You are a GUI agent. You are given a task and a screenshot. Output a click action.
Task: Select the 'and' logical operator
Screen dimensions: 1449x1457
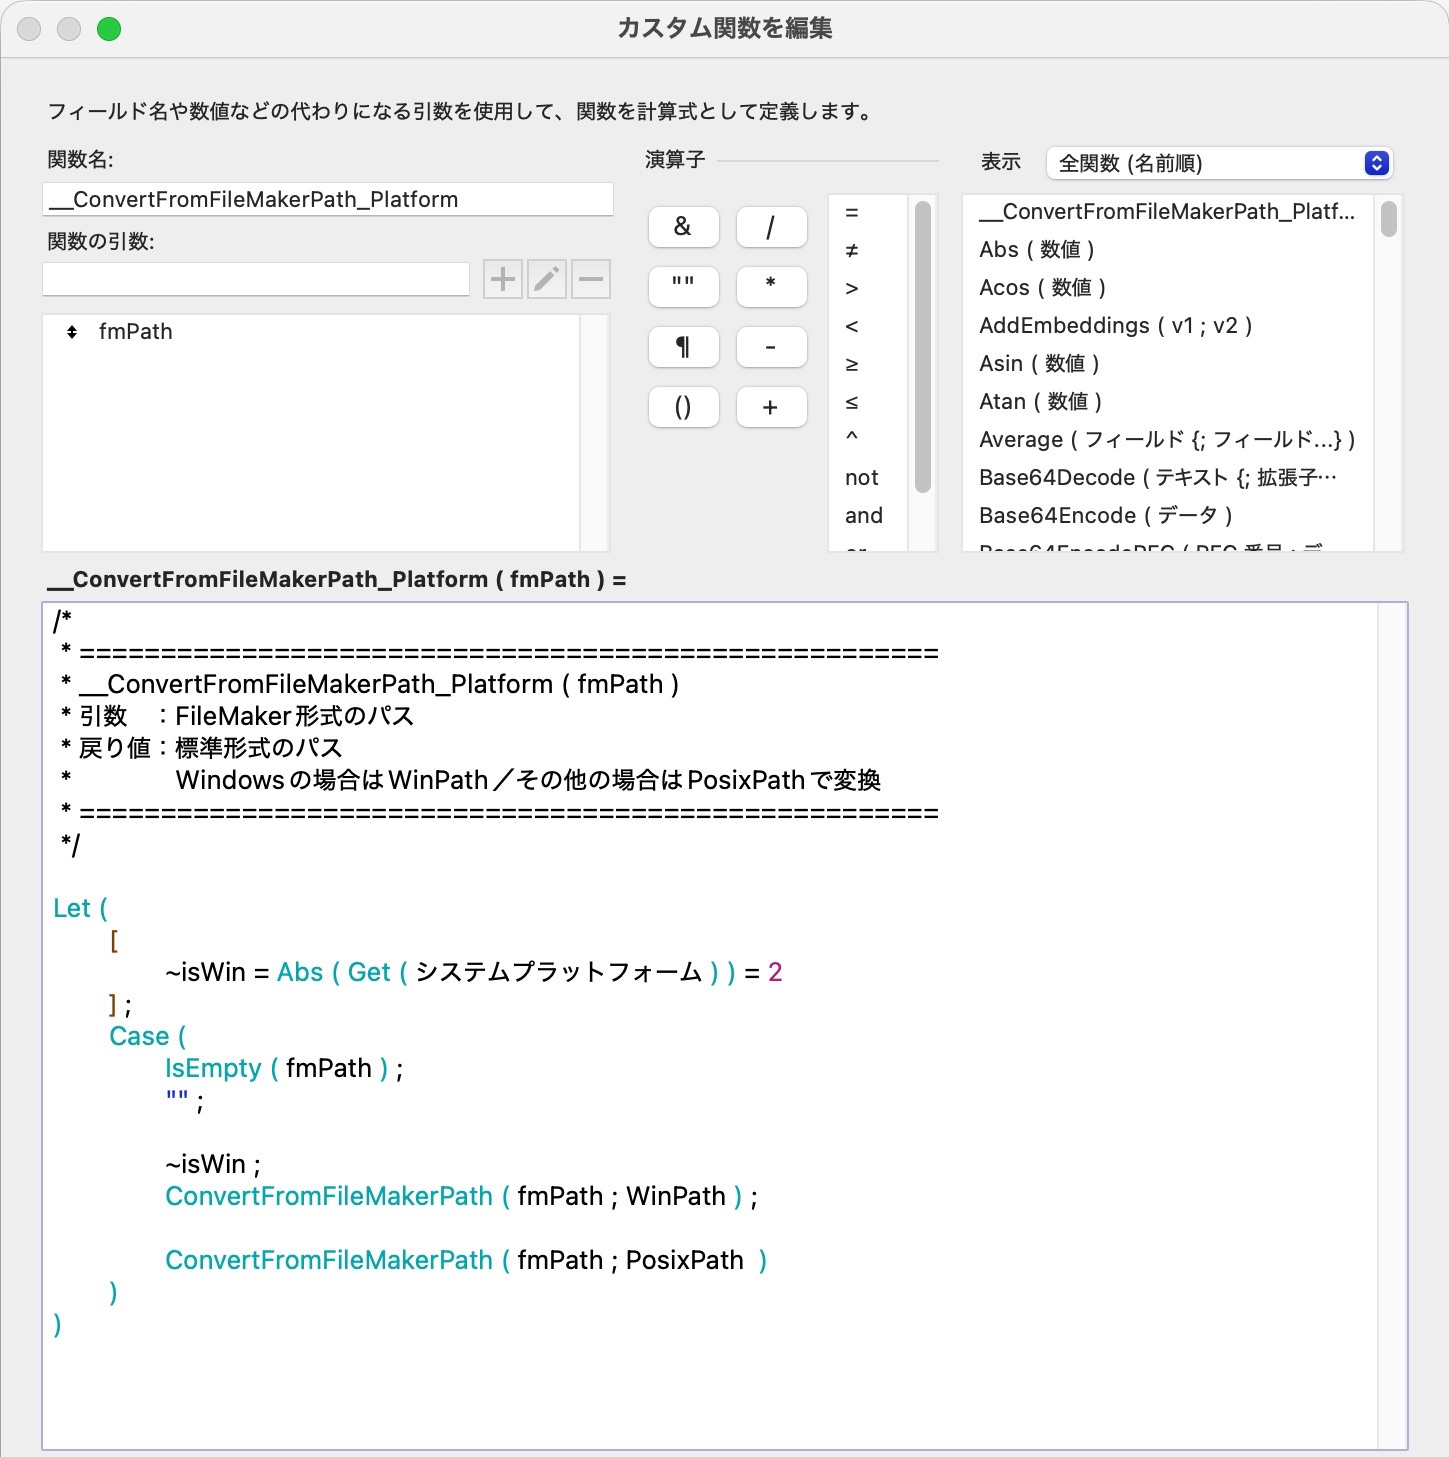point(868,516)
